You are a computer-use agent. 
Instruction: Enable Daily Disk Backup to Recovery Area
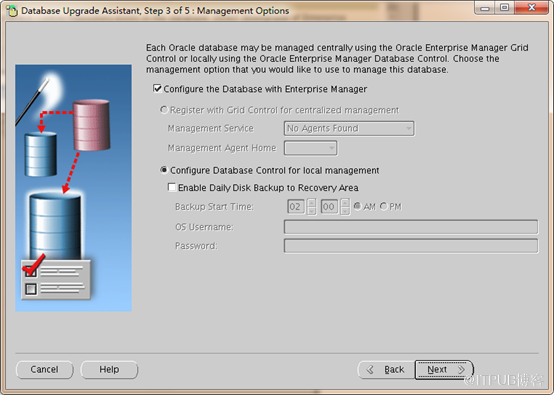pyautogui.click(x=172, y=187)
